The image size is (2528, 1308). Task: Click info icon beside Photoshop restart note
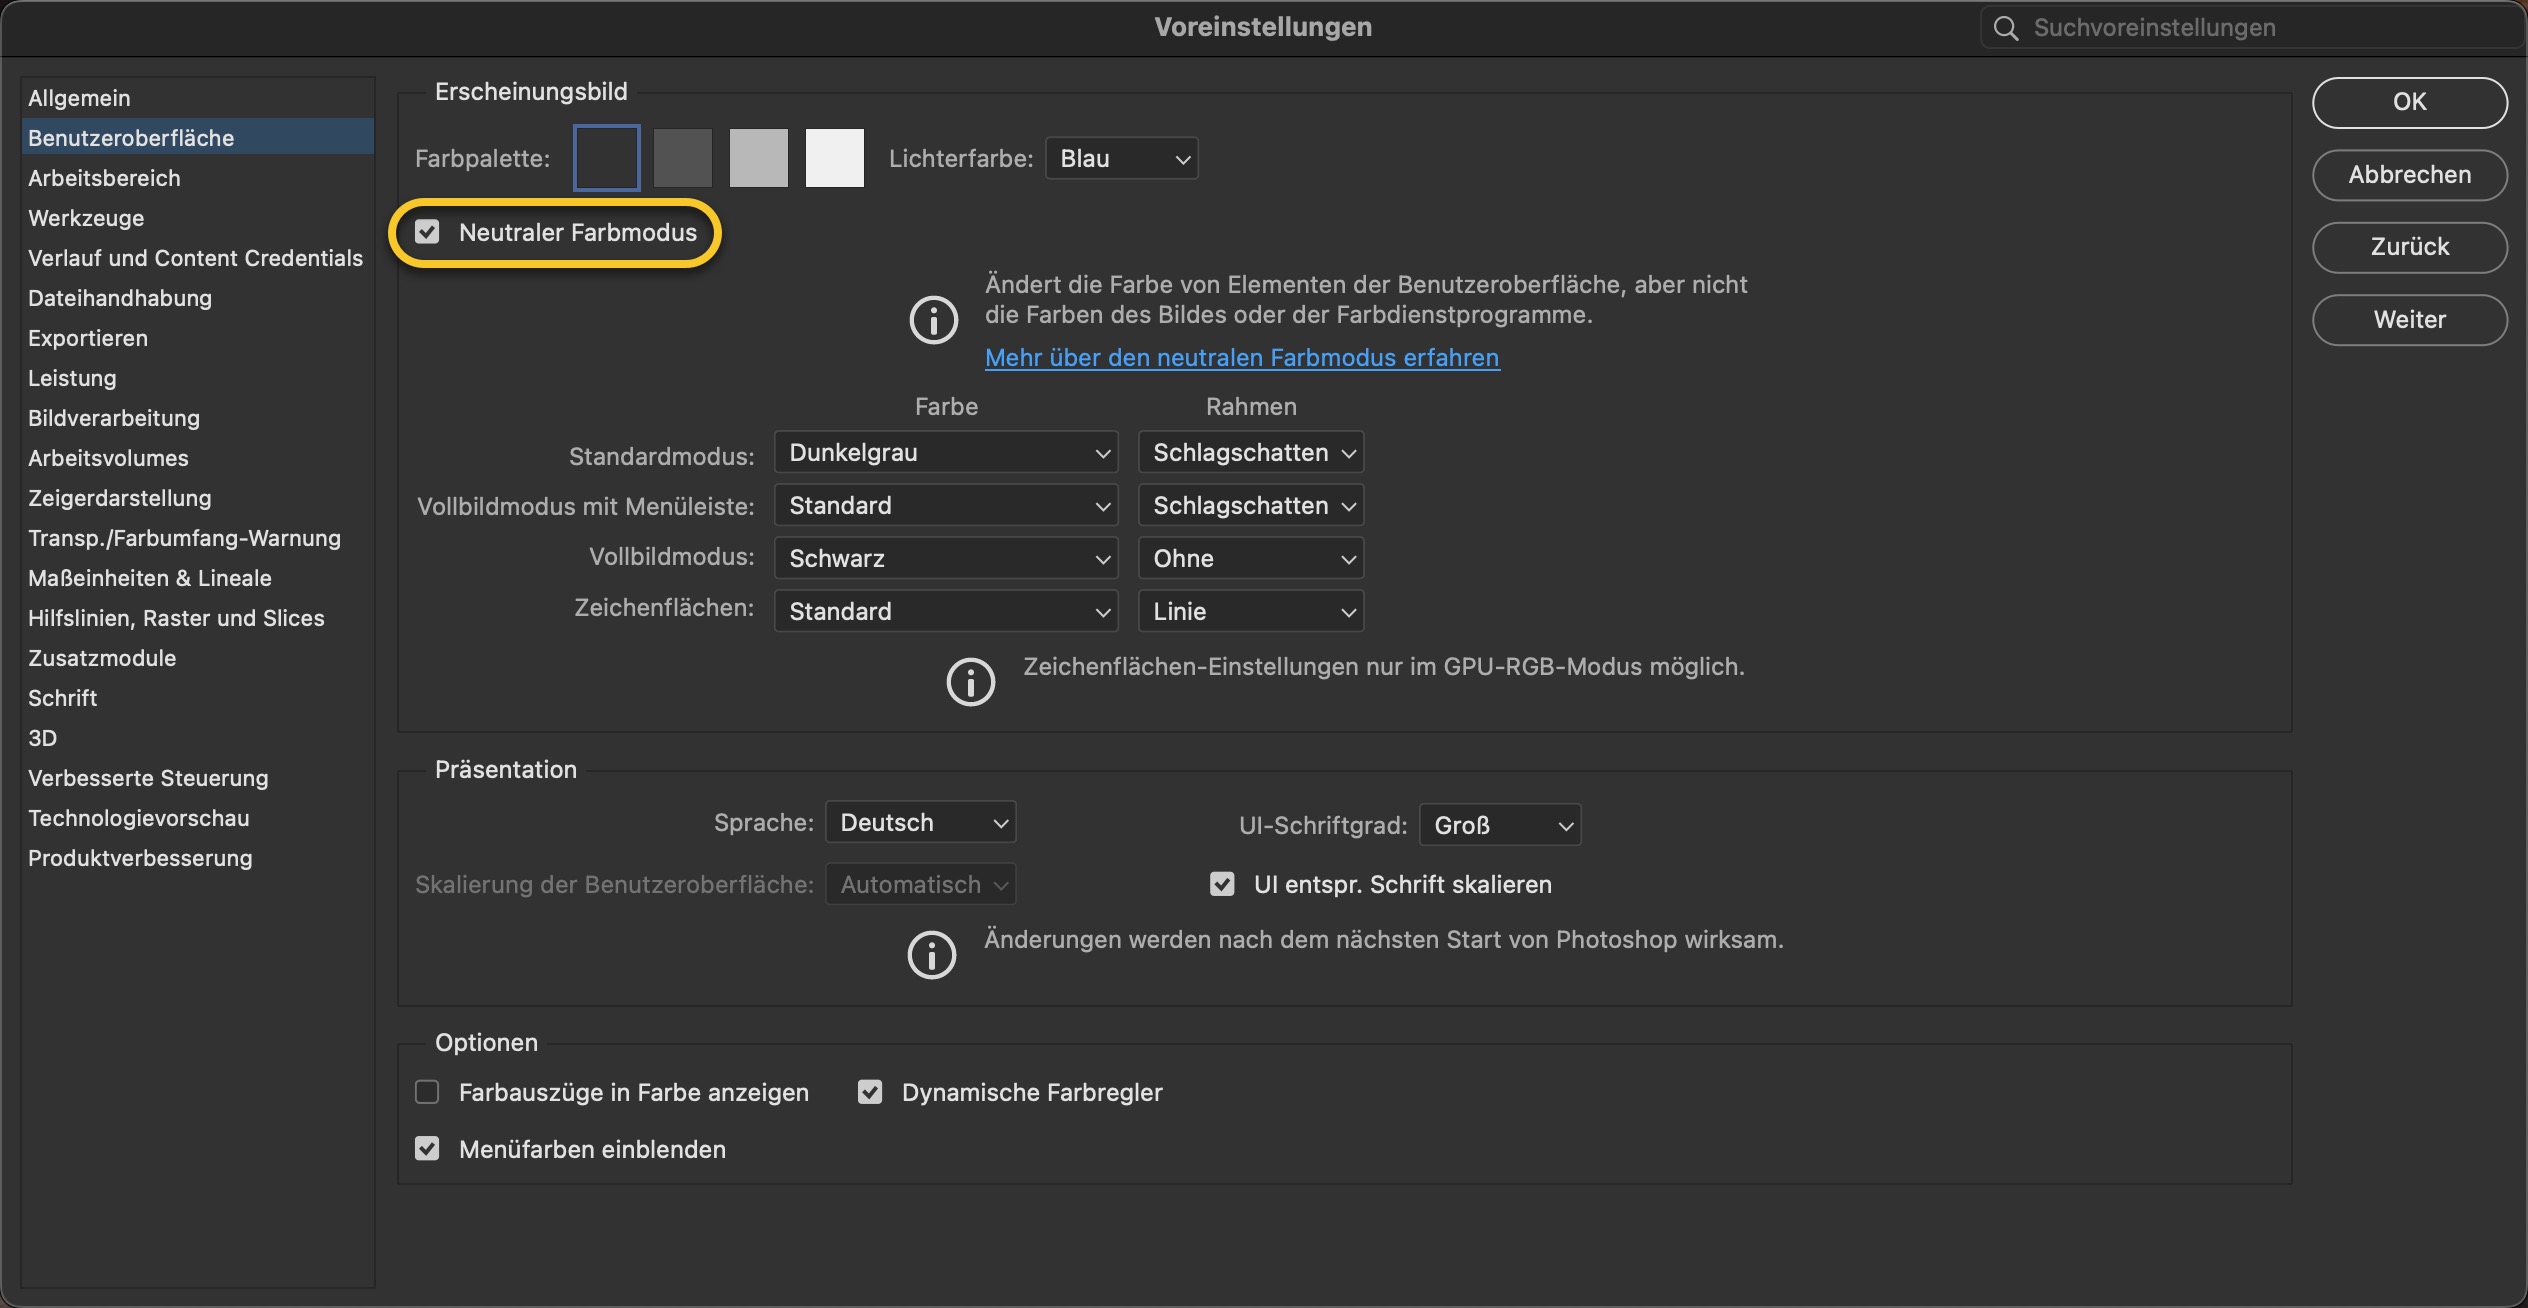(931, 955)
